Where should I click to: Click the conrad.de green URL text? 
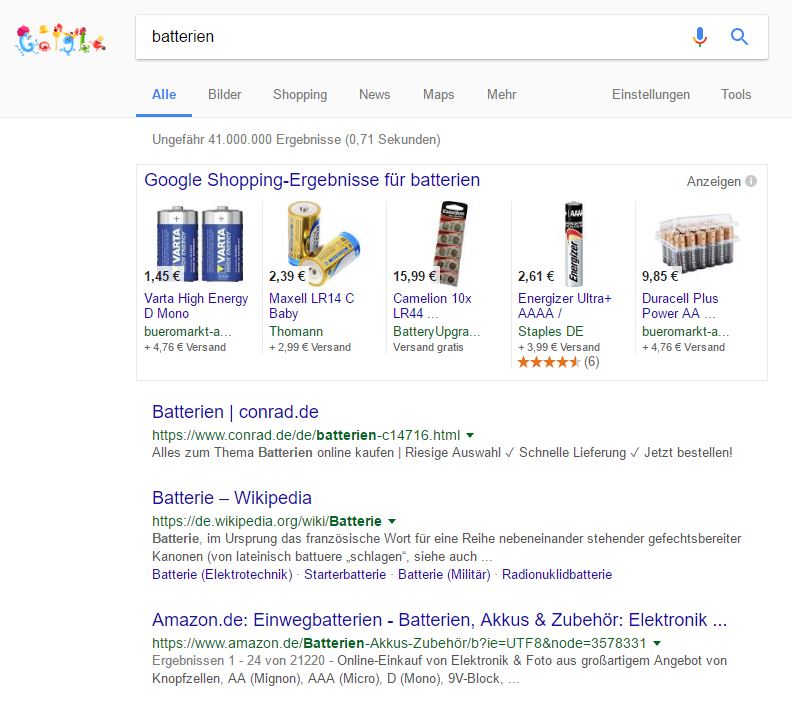click(x=306, y=435)
